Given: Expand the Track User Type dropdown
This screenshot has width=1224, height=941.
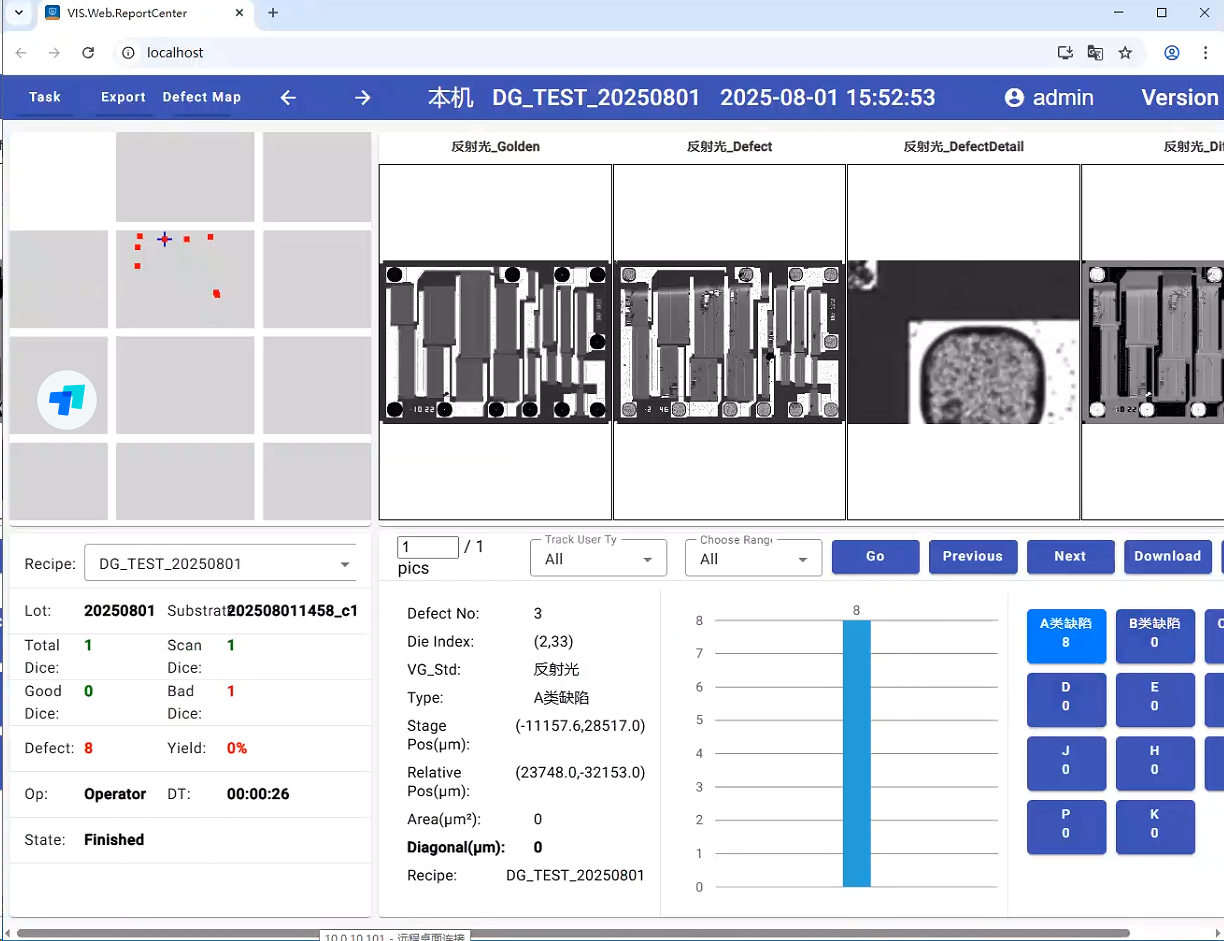Looking at the screenshot, I should click(x=598, y=558).
